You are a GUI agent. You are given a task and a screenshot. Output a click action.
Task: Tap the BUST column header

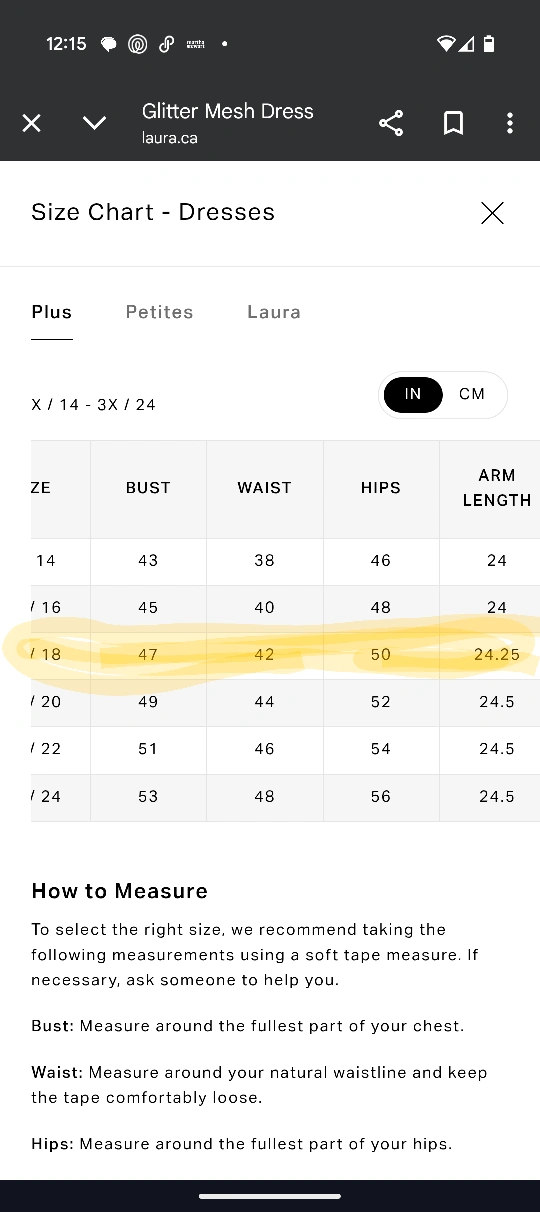(x=148, y=488)
